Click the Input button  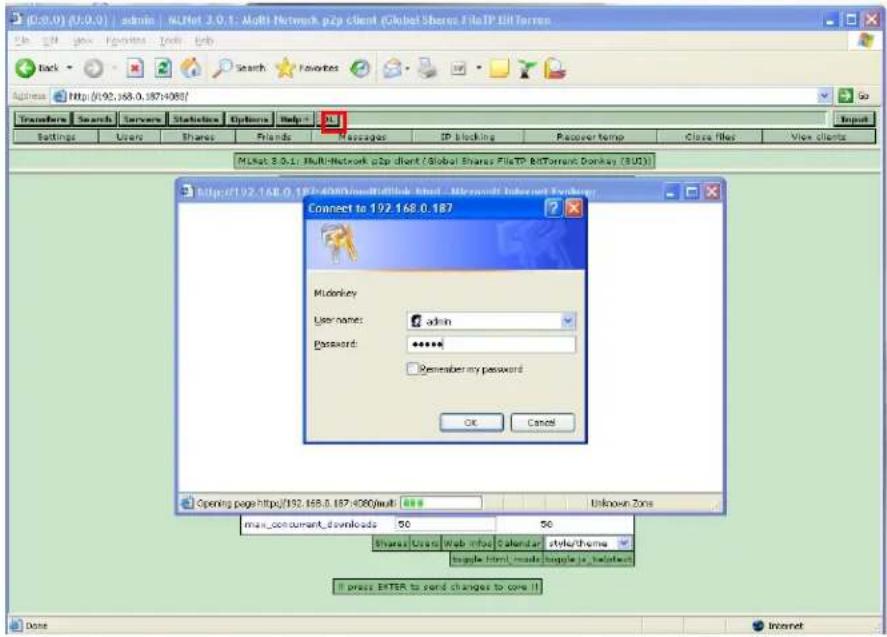click(x=854, y=119)
